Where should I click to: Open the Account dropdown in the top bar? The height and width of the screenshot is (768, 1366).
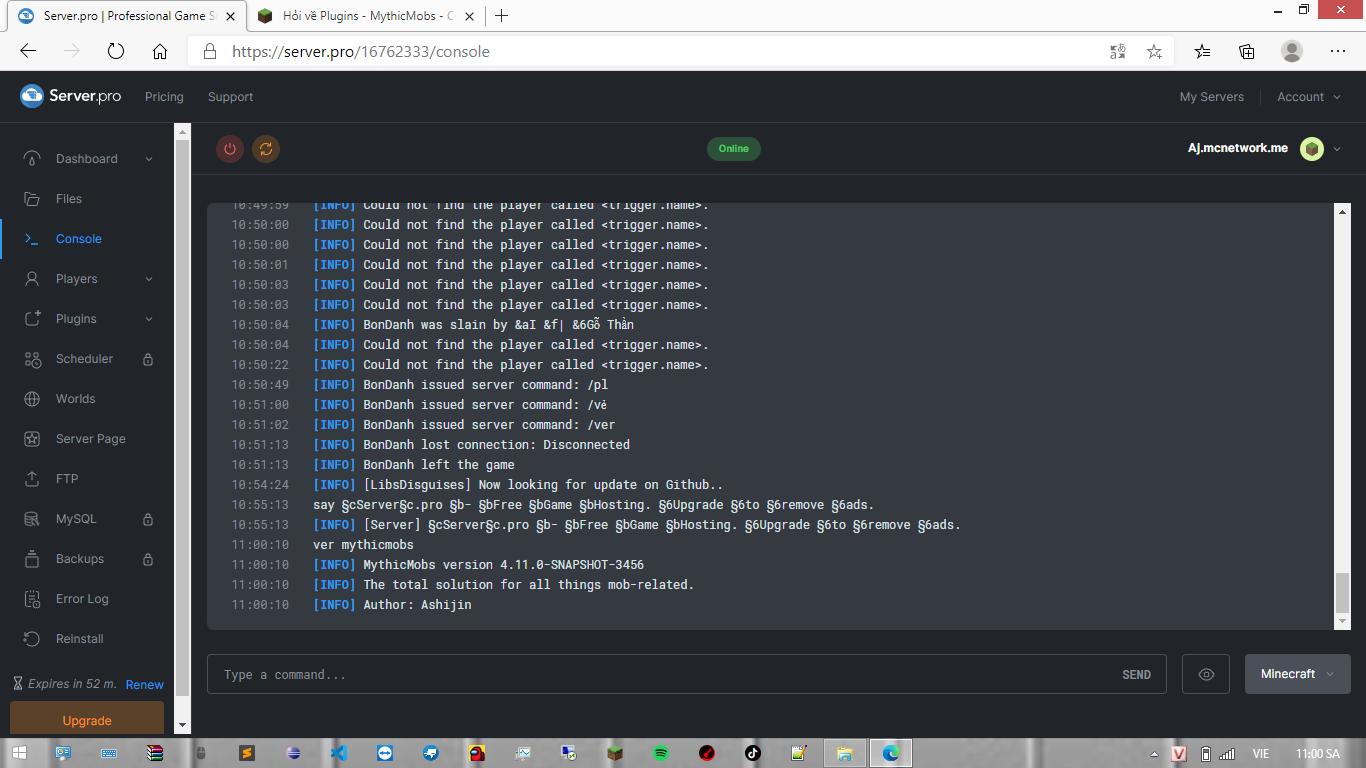tap(1308, 97)
